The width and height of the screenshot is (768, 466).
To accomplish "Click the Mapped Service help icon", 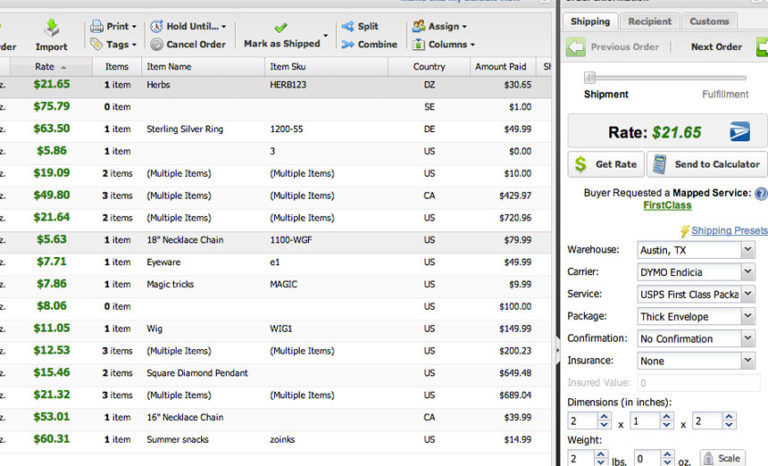I will [x=761, y=193].
